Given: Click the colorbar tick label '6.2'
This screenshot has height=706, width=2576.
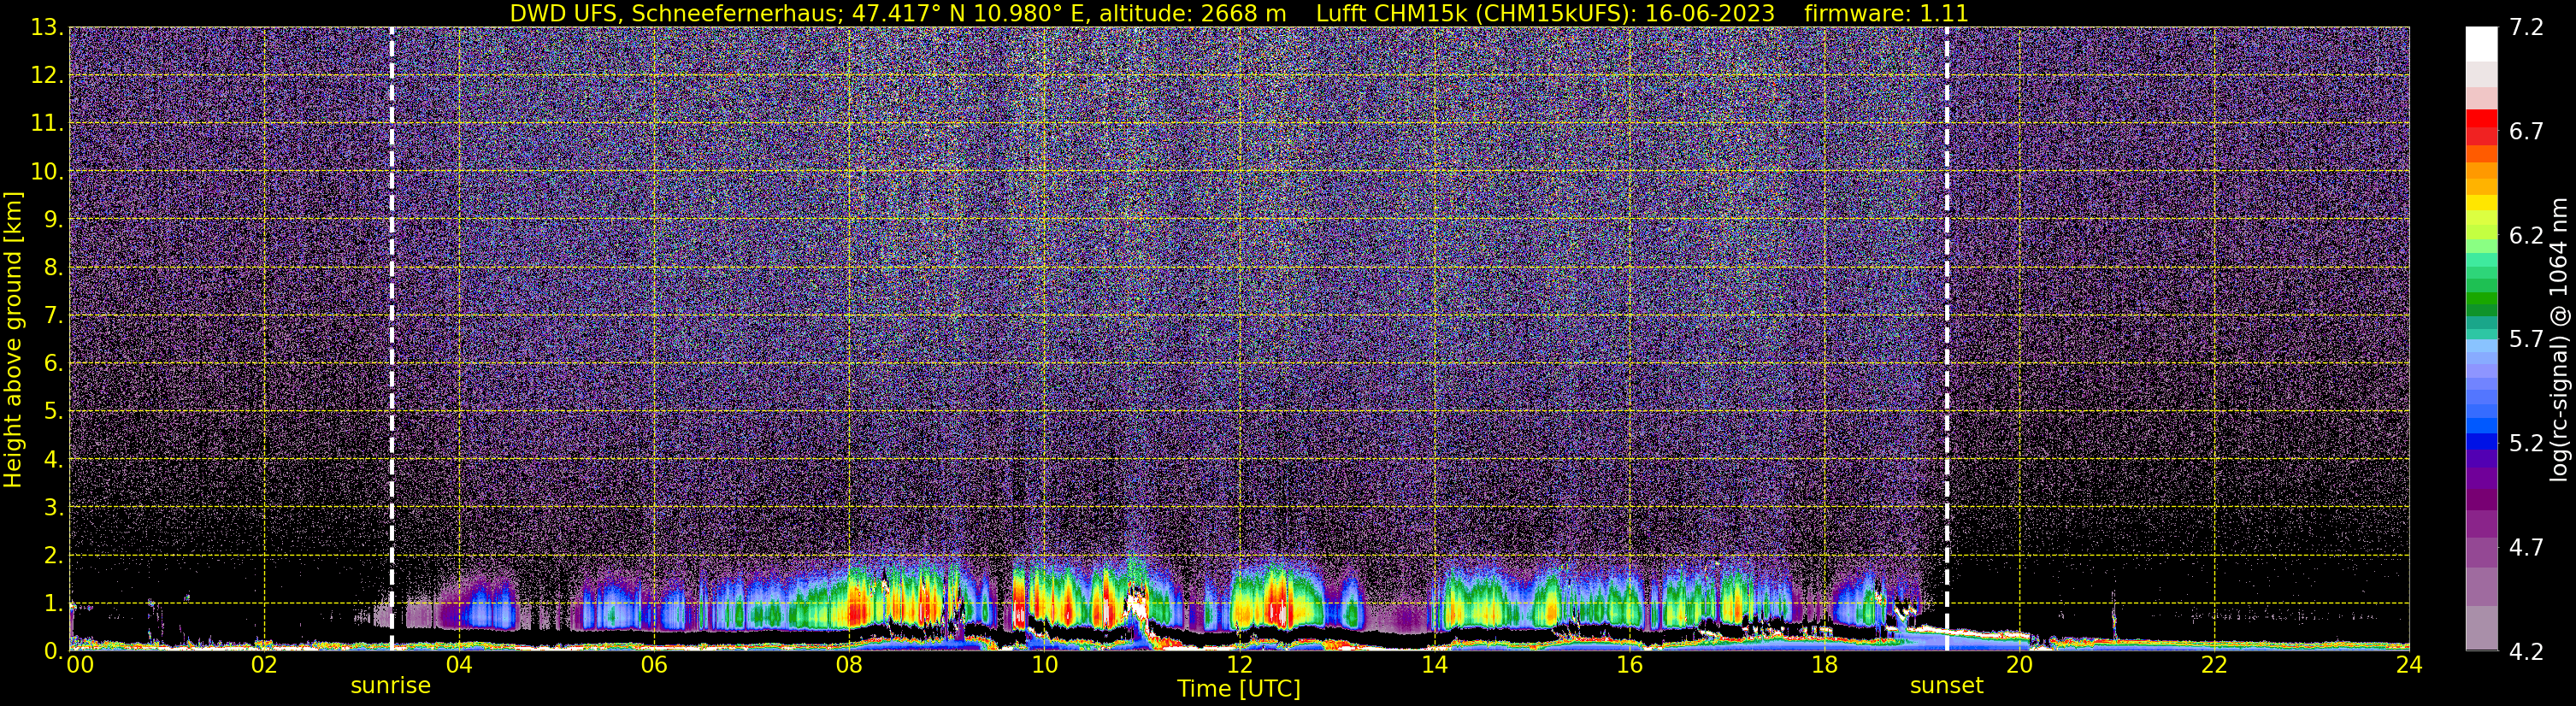Looking at the screenshot, I should point(2526,236).
